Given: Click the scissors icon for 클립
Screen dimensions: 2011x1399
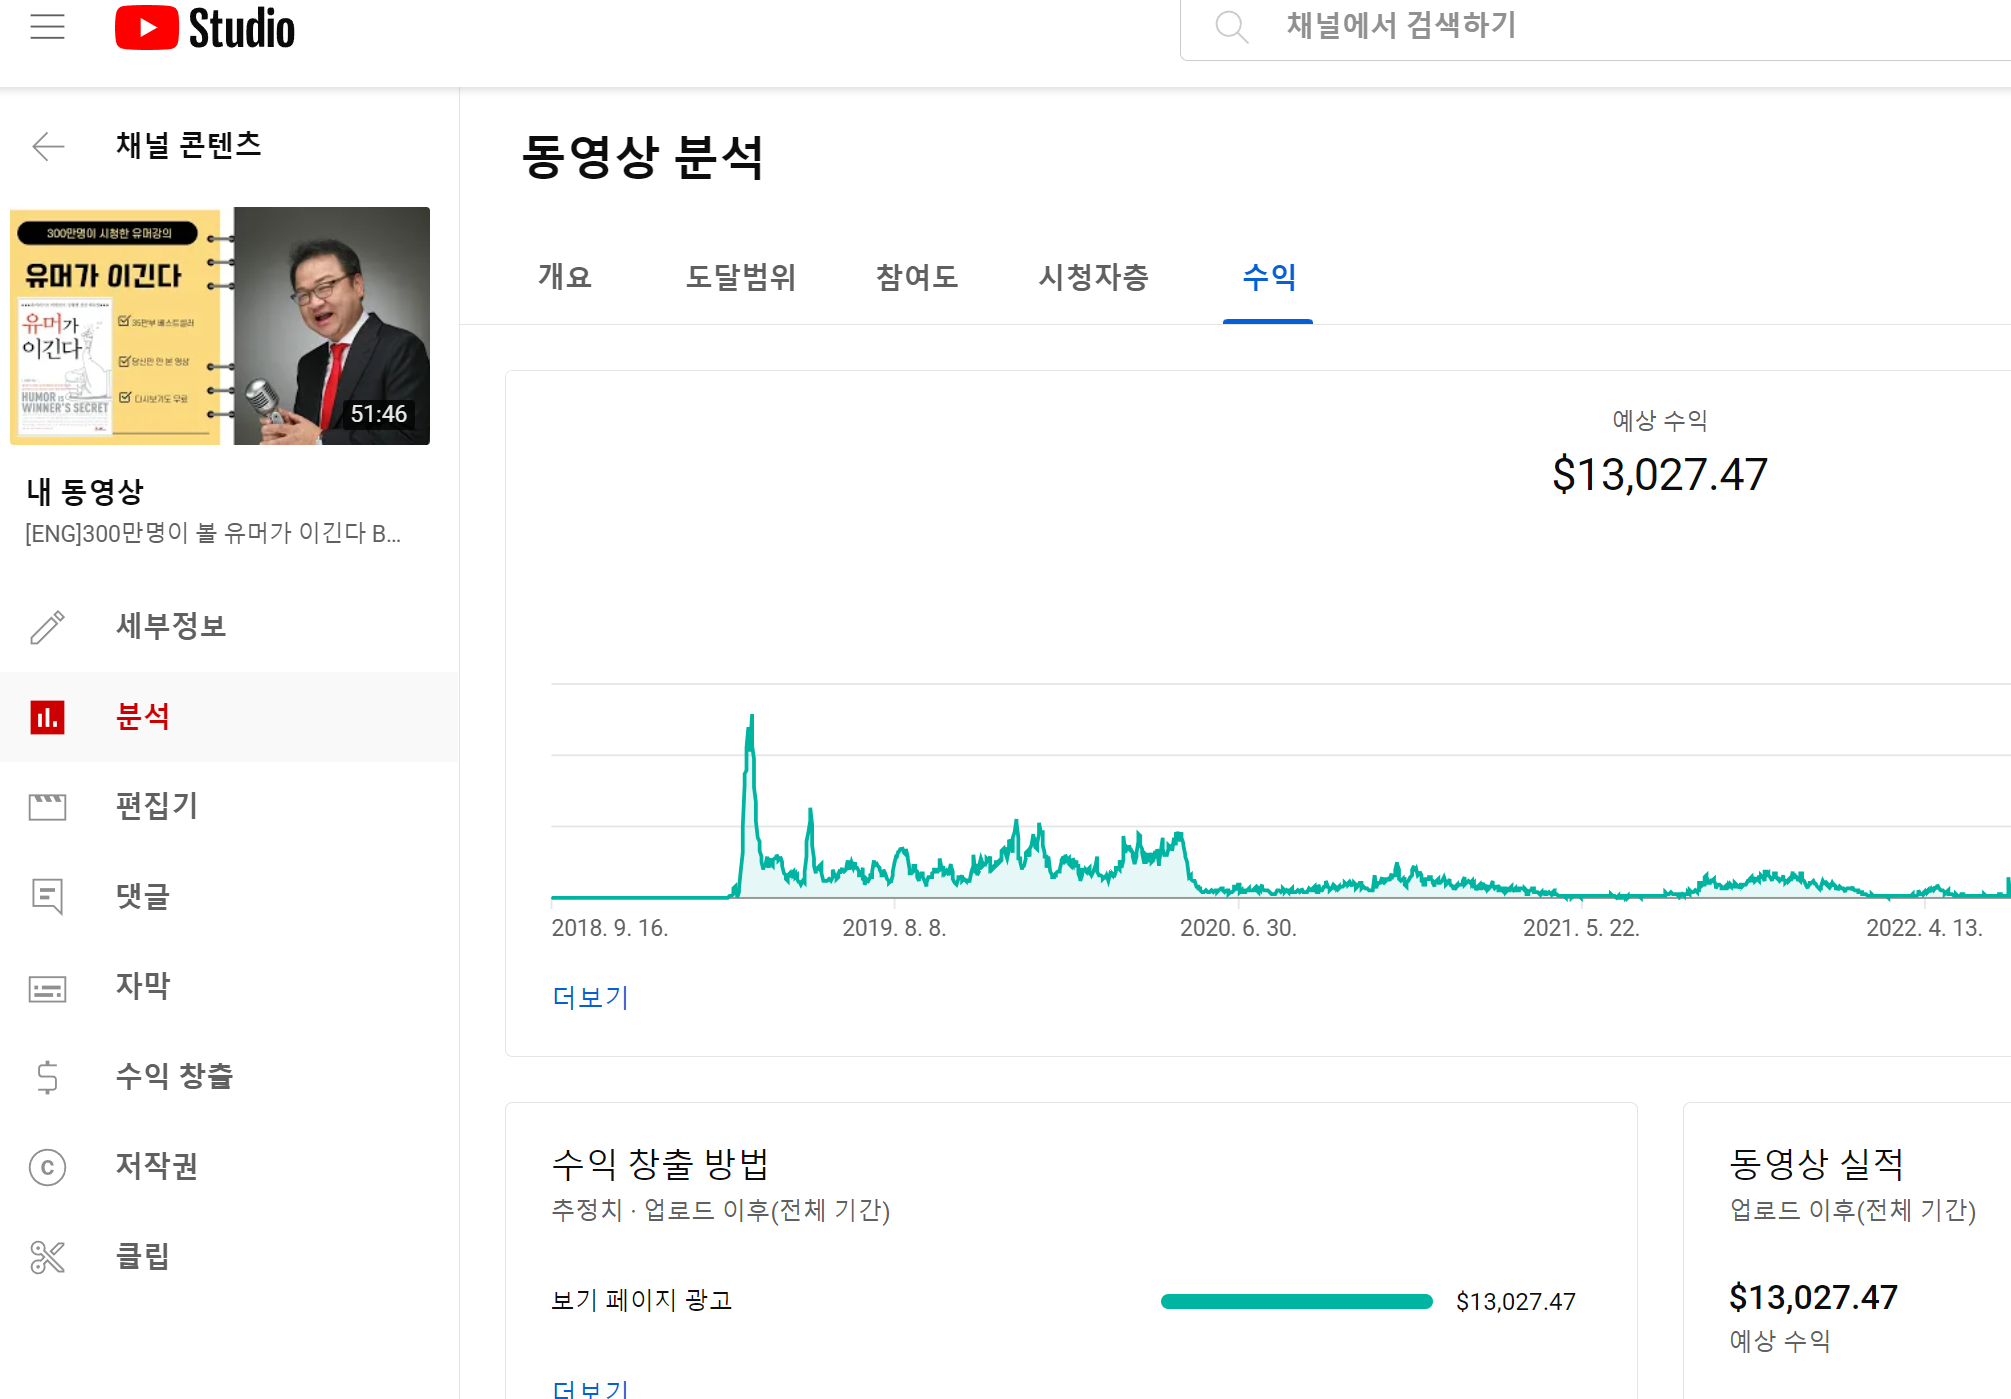Looking at the screenshot, I should click(47, 1257).
